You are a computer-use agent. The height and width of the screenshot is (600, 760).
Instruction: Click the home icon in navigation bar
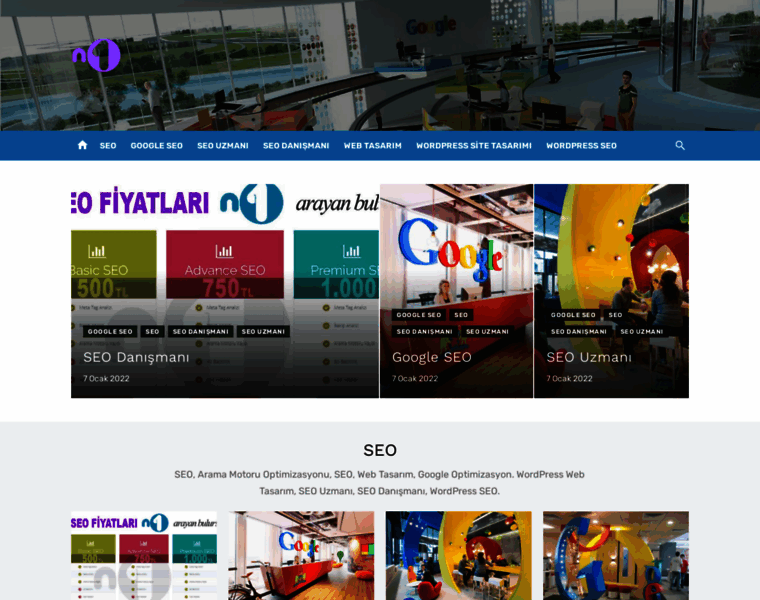[82, 145]
